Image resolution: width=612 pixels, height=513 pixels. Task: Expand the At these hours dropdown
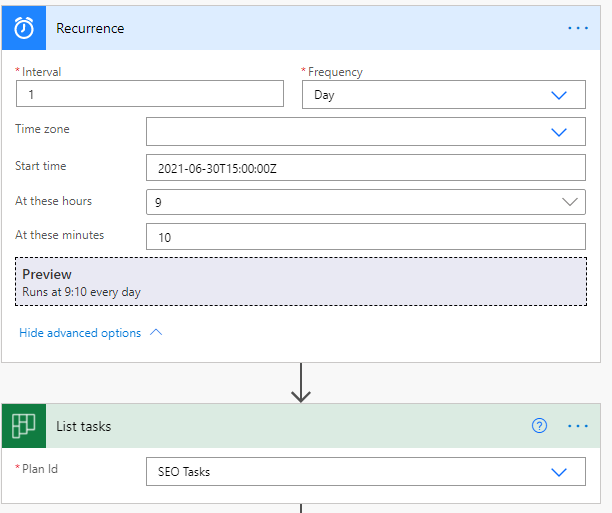pos(366,202)
